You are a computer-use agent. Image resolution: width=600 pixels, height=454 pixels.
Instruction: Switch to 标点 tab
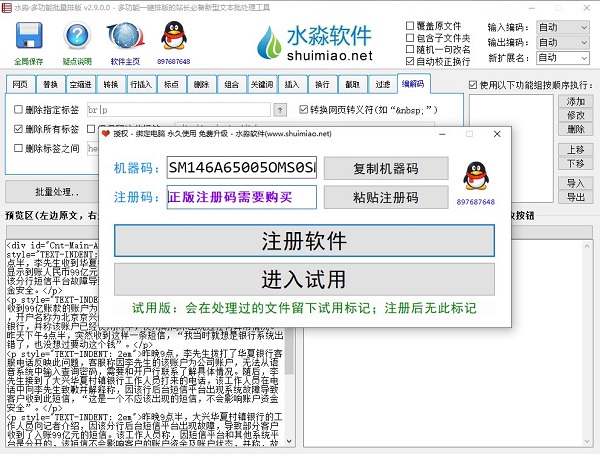point(171,84)
